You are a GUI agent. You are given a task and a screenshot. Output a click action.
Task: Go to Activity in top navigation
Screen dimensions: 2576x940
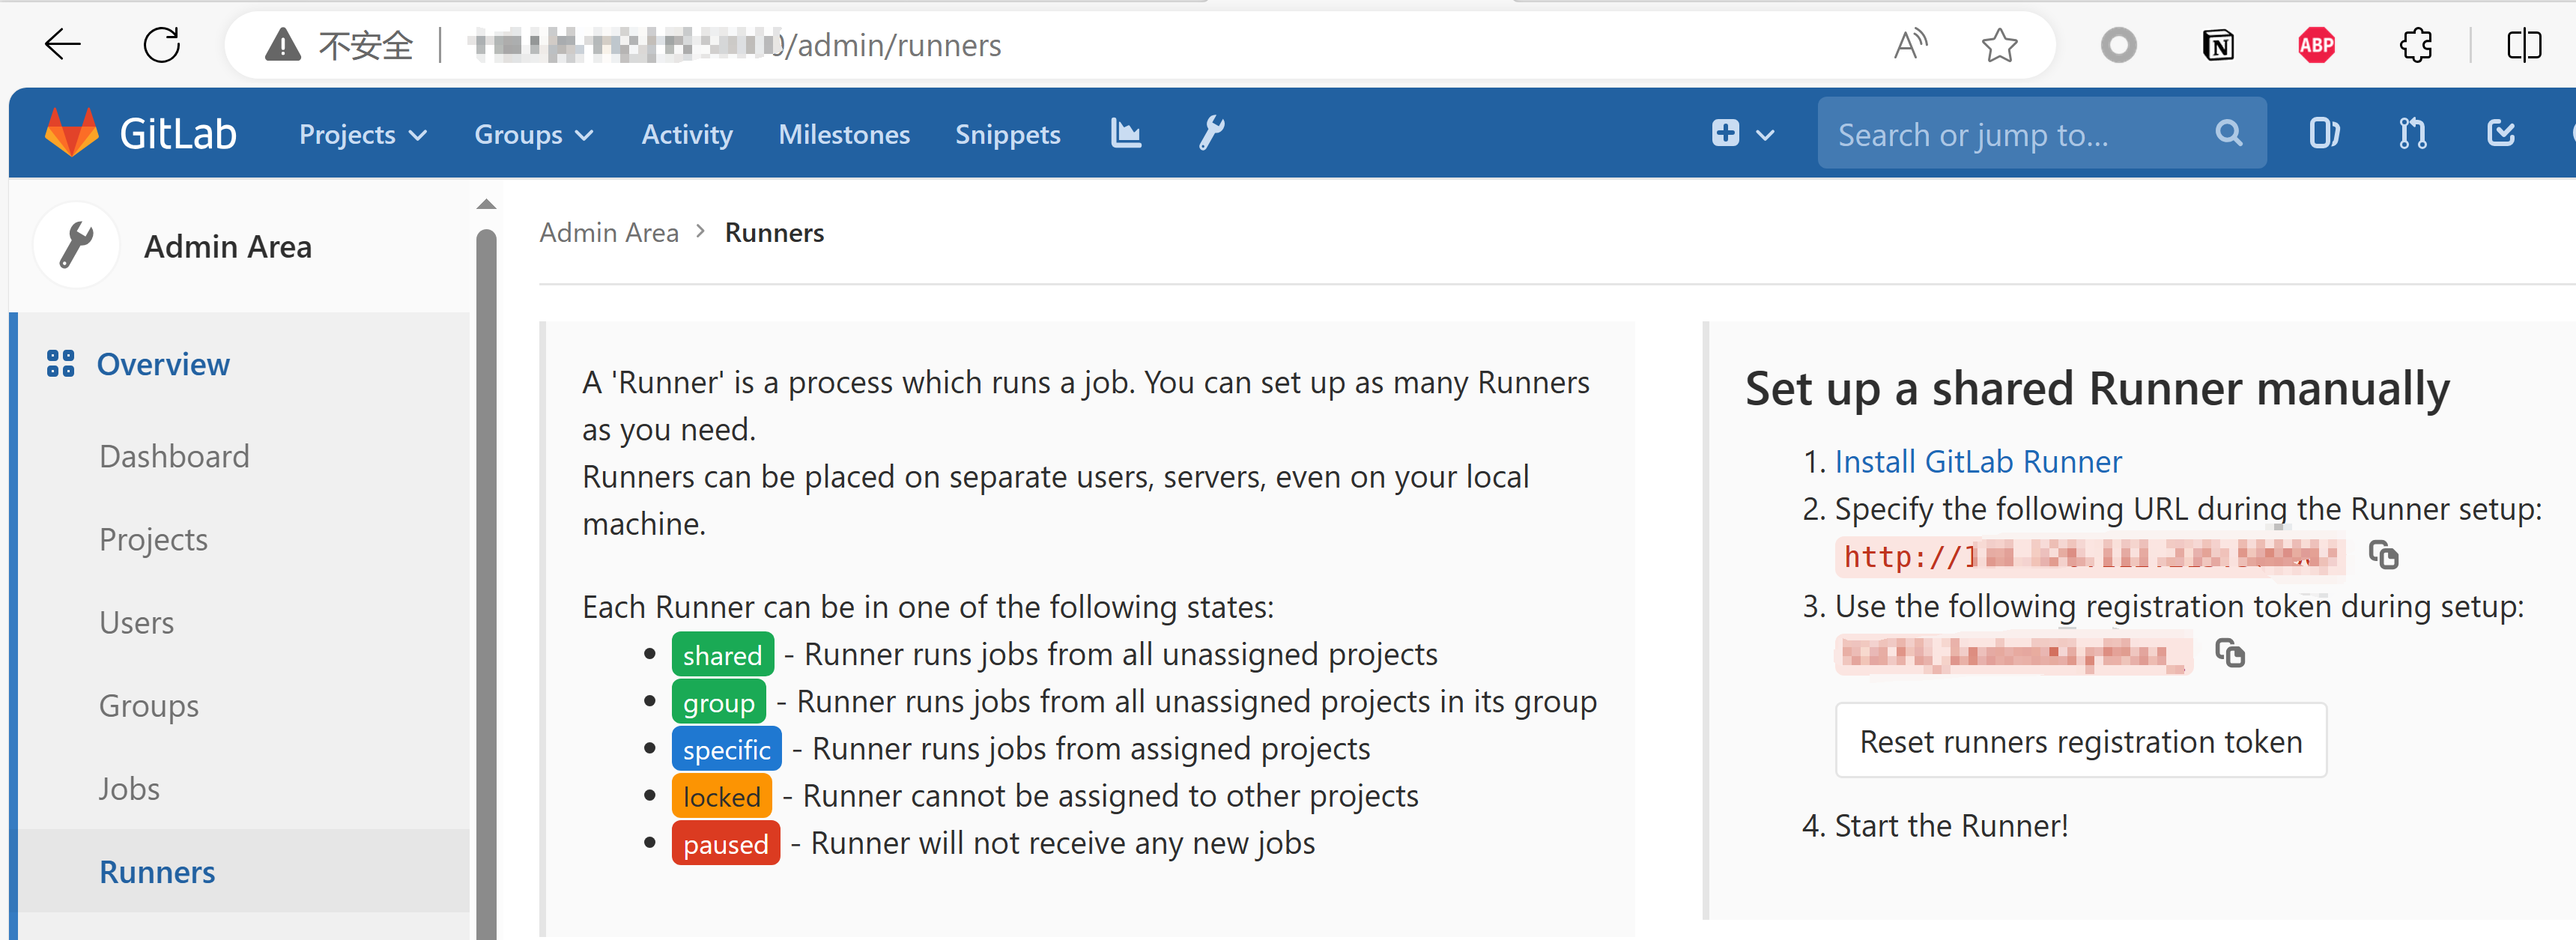[x=687, y=134]
